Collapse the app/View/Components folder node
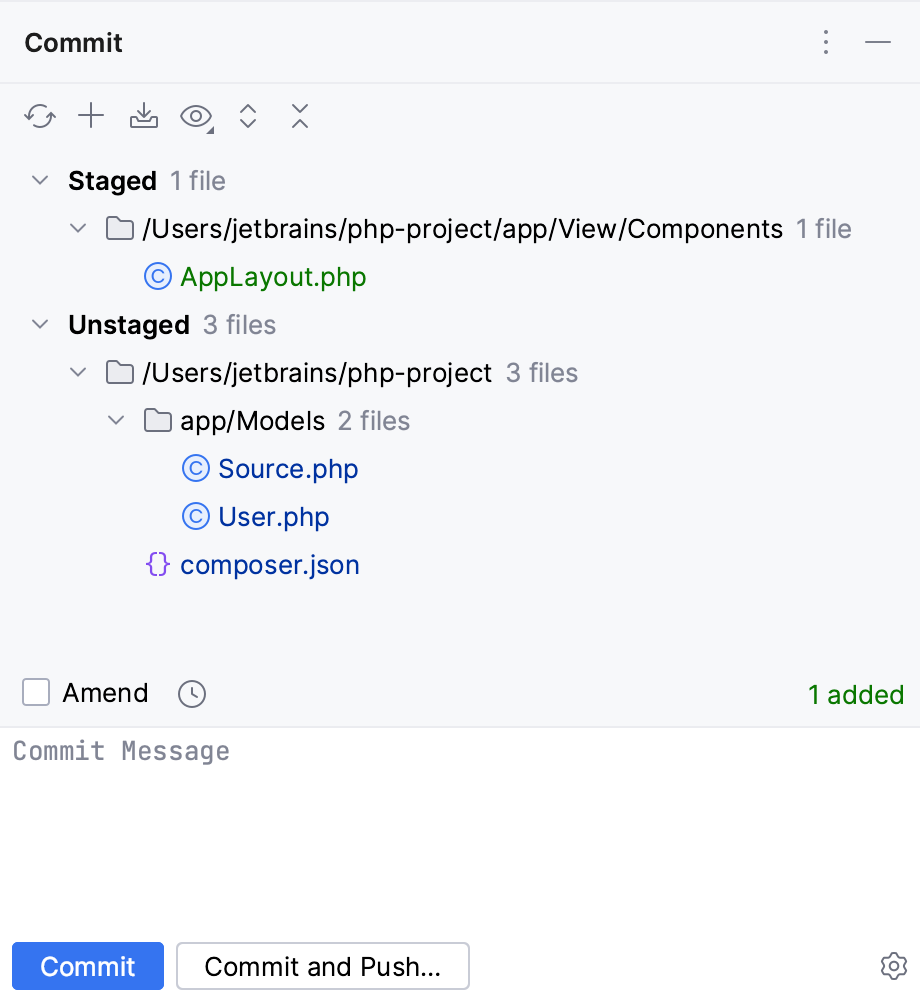 pos(78,229)
